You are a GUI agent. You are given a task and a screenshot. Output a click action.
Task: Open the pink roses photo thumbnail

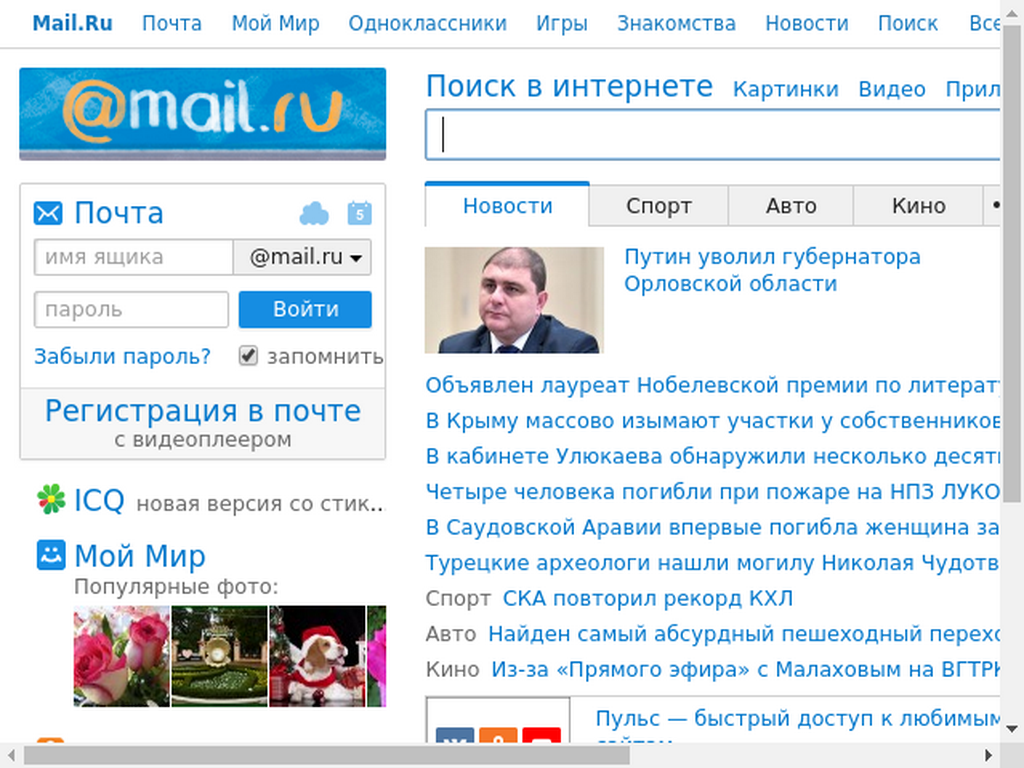pos(121,656)
